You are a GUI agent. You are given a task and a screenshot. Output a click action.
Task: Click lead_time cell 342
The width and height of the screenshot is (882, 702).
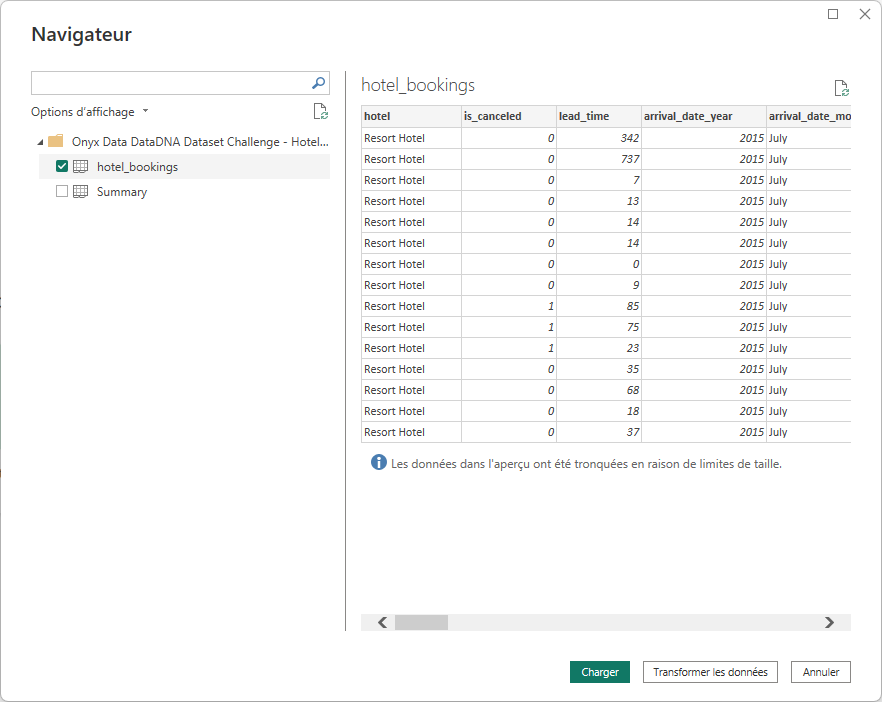coord(599,138)
